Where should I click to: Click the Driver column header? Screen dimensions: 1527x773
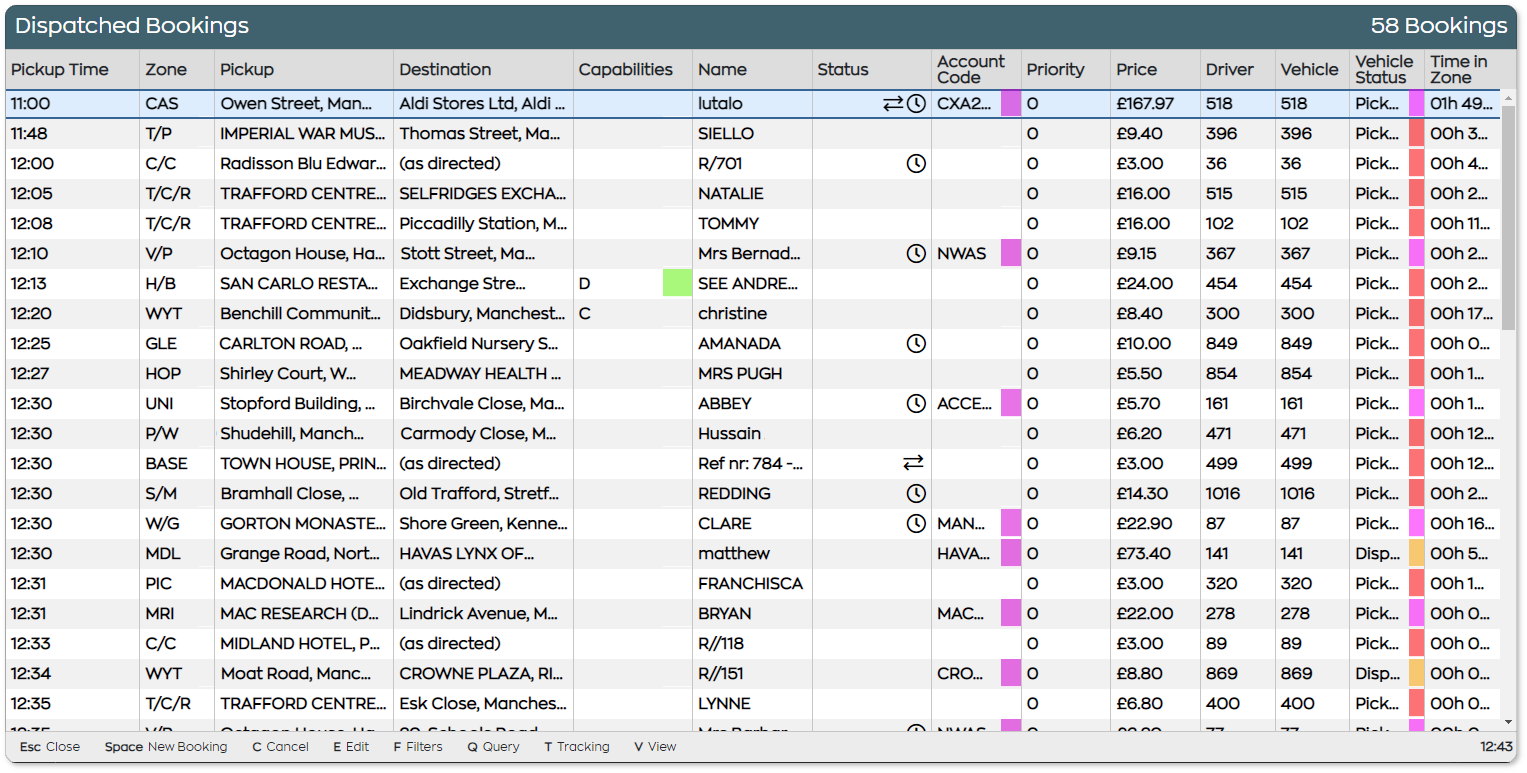pos(1238,70)
